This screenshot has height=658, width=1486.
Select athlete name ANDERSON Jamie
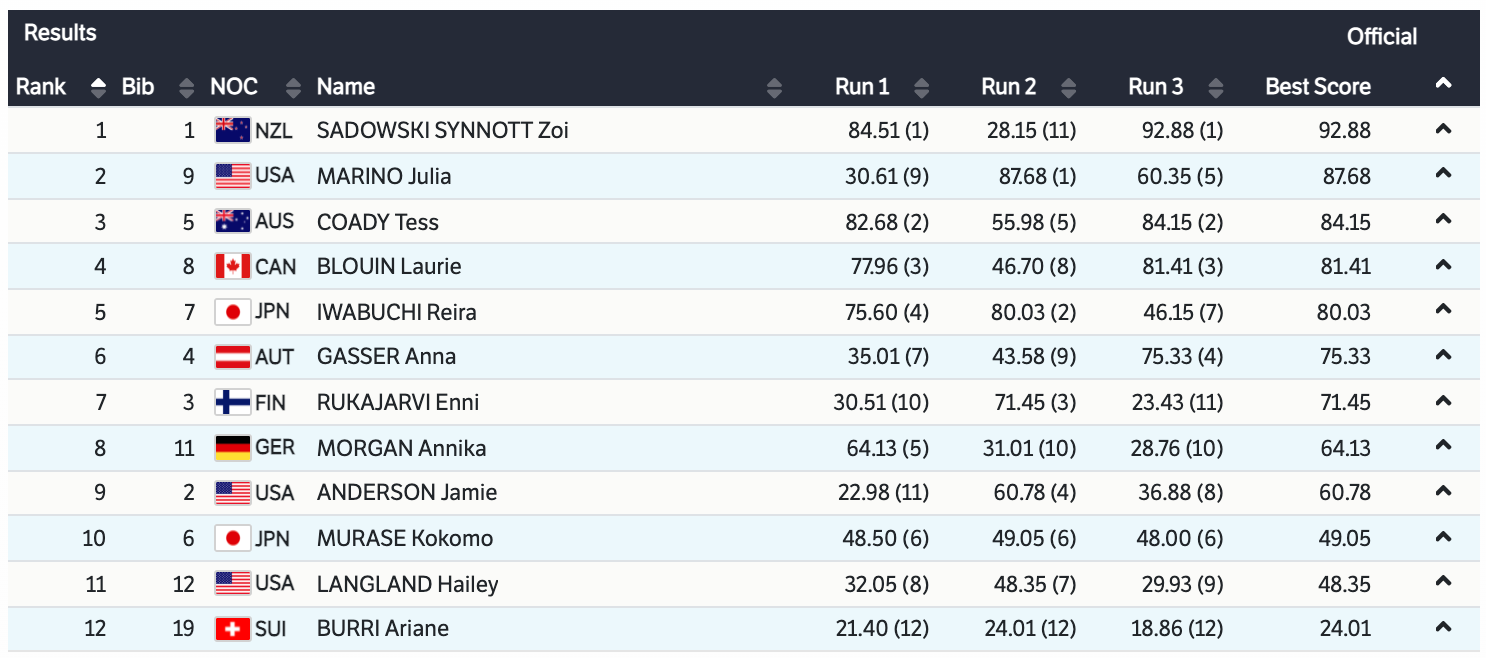tap(406, 493)
